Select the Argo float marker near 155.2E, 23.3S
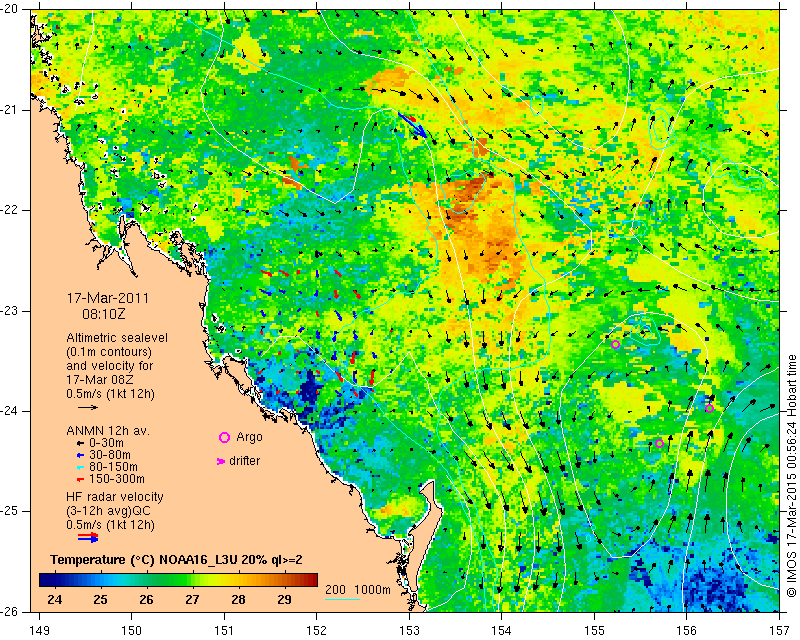The height and width of the screenshot is (640, 800). 615,344
